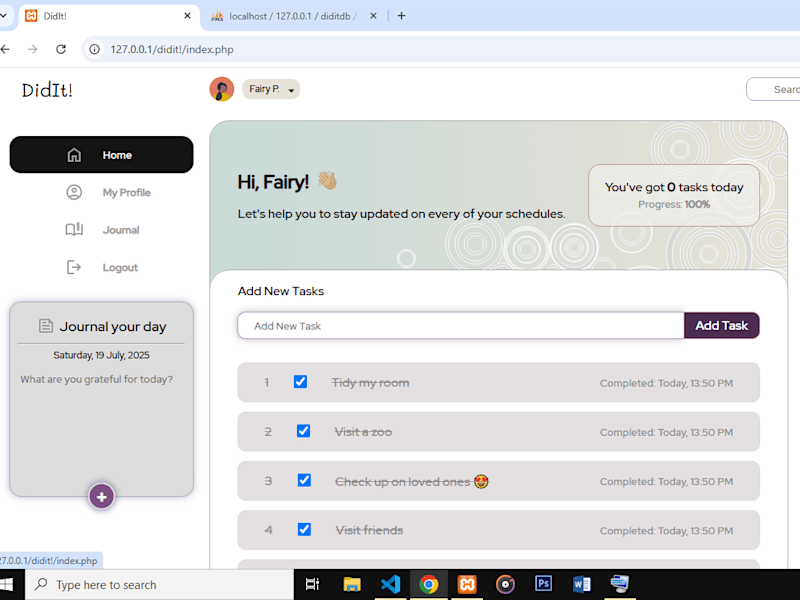800x600 pixels.
Task: Click the computer monitor icon on taskbar
Action: [x=620, y=584]
